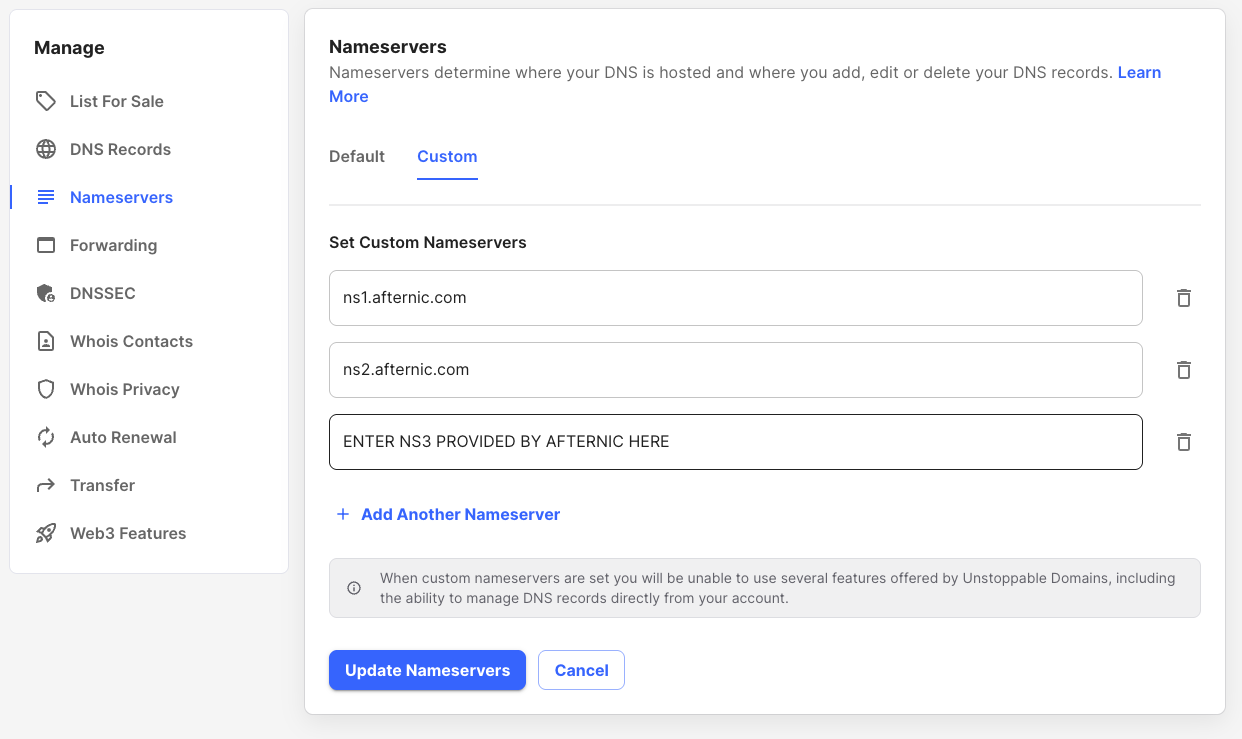Click the List For Sale tag icon
This screenshot has width=1242, height=739.
[46, 101]
